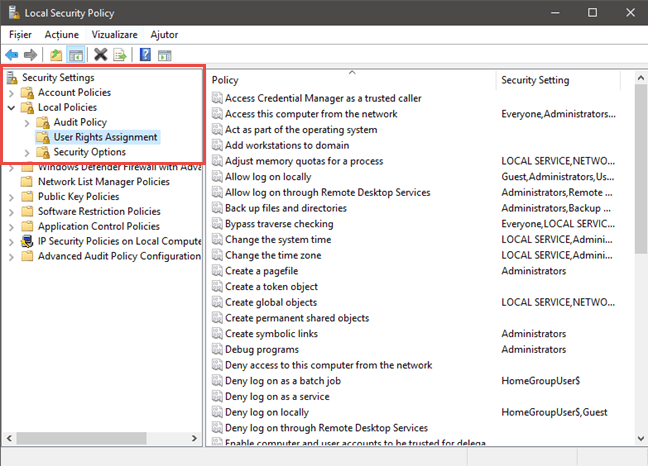Click the policy icon beside Allow log on locally

(x=217, y=176)
